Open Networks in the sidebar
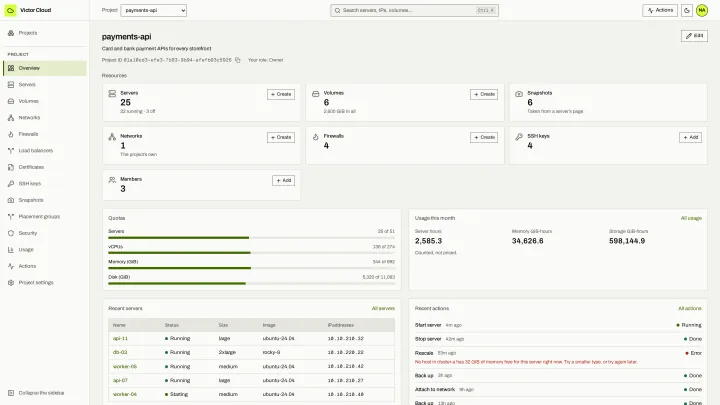Viewport: 720px width, 405px height. coord(45,118)
